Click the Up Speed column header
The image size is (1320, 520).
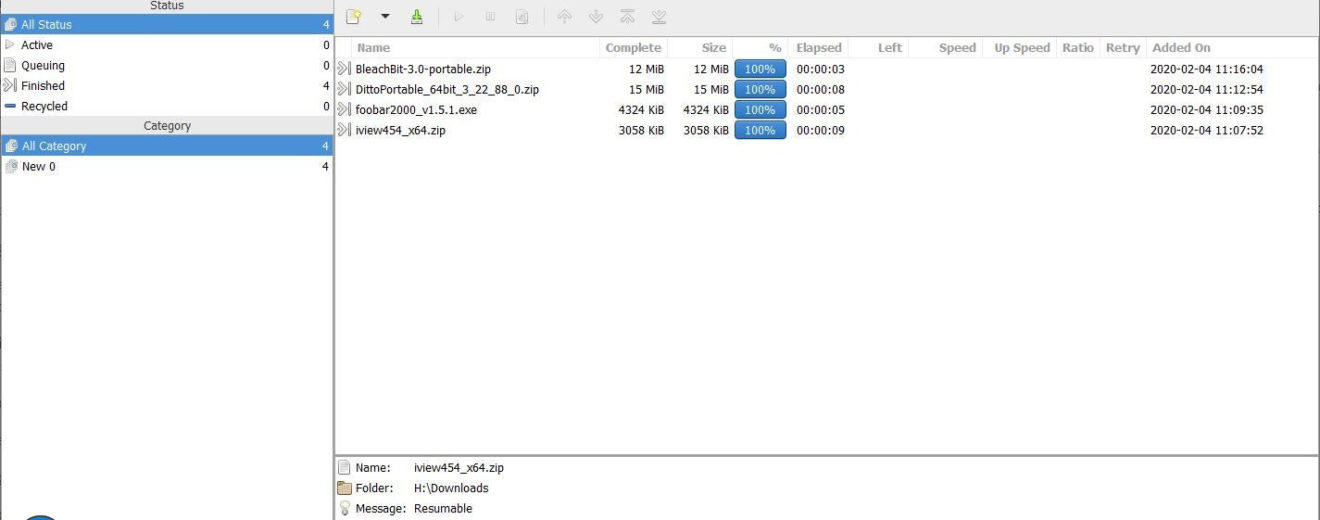[x=1020, y=48]
